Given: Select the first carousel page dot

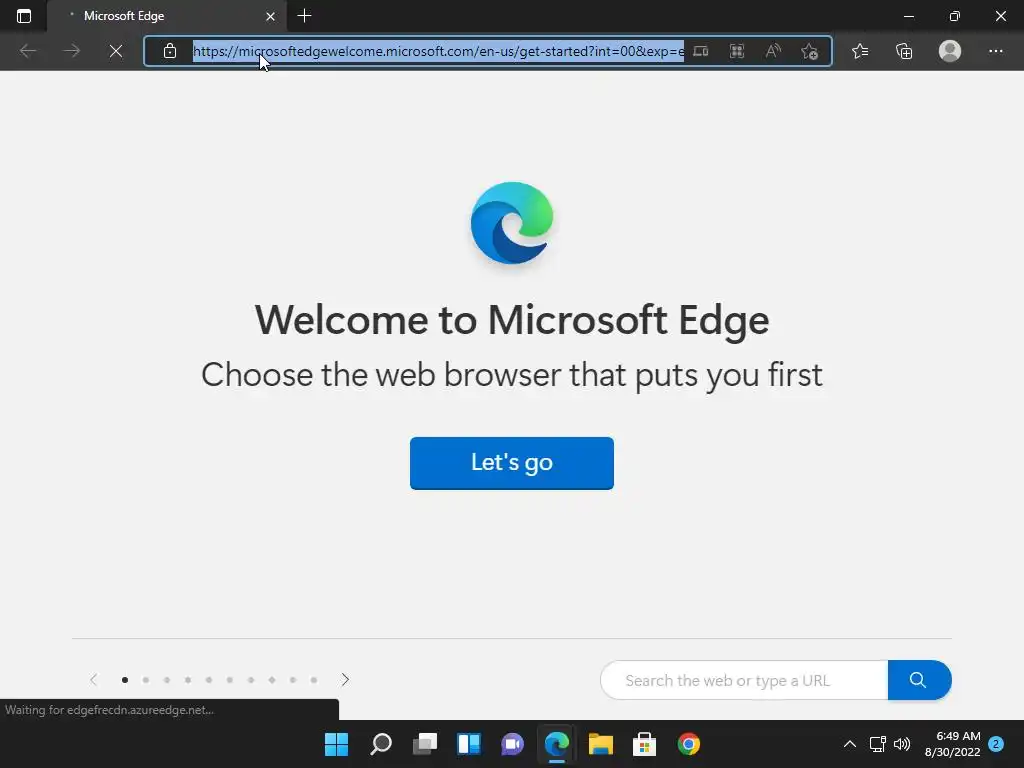Looking at the screenshot, I should (x=125, y=680).
